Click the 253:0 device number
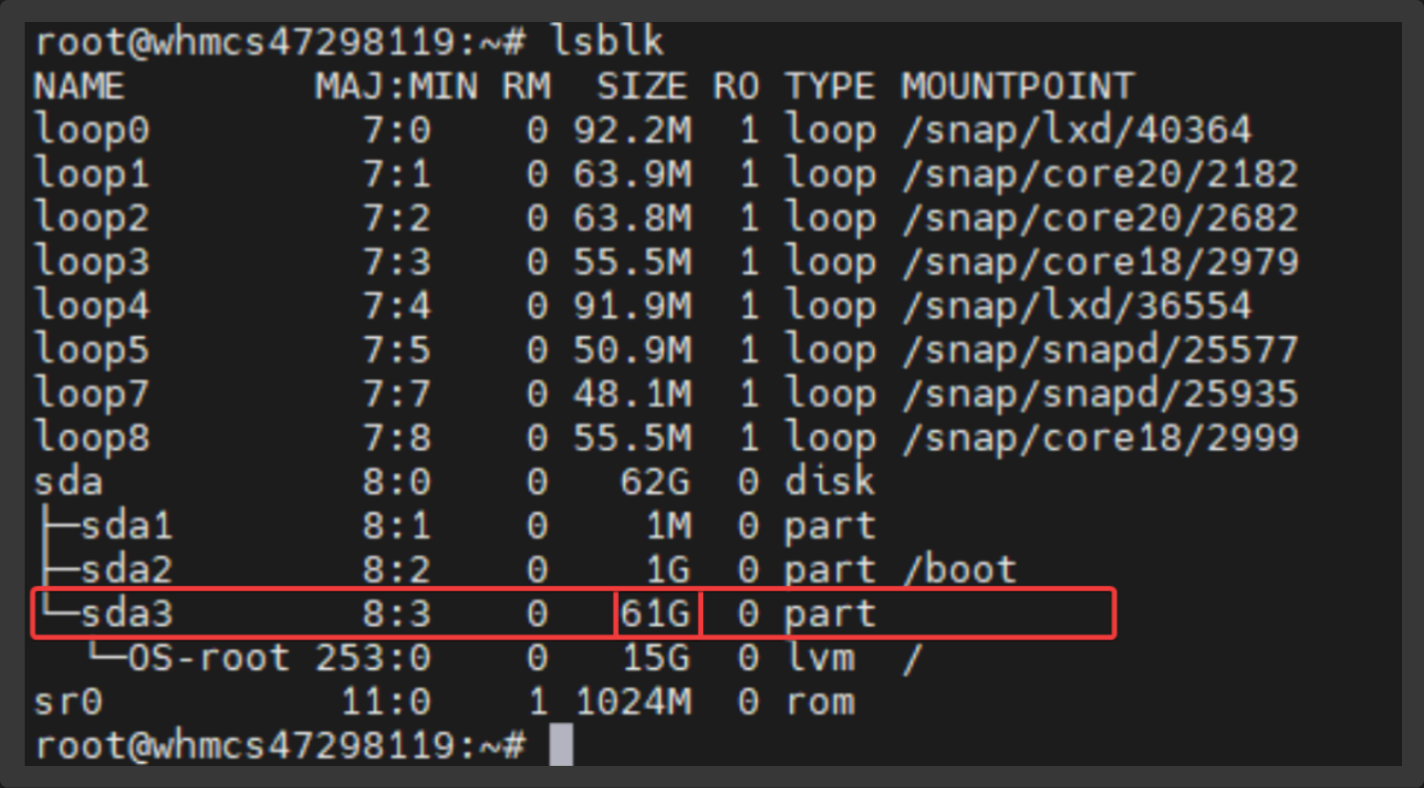The height and width of the screenshot is (788, 1424). [373, 658]
